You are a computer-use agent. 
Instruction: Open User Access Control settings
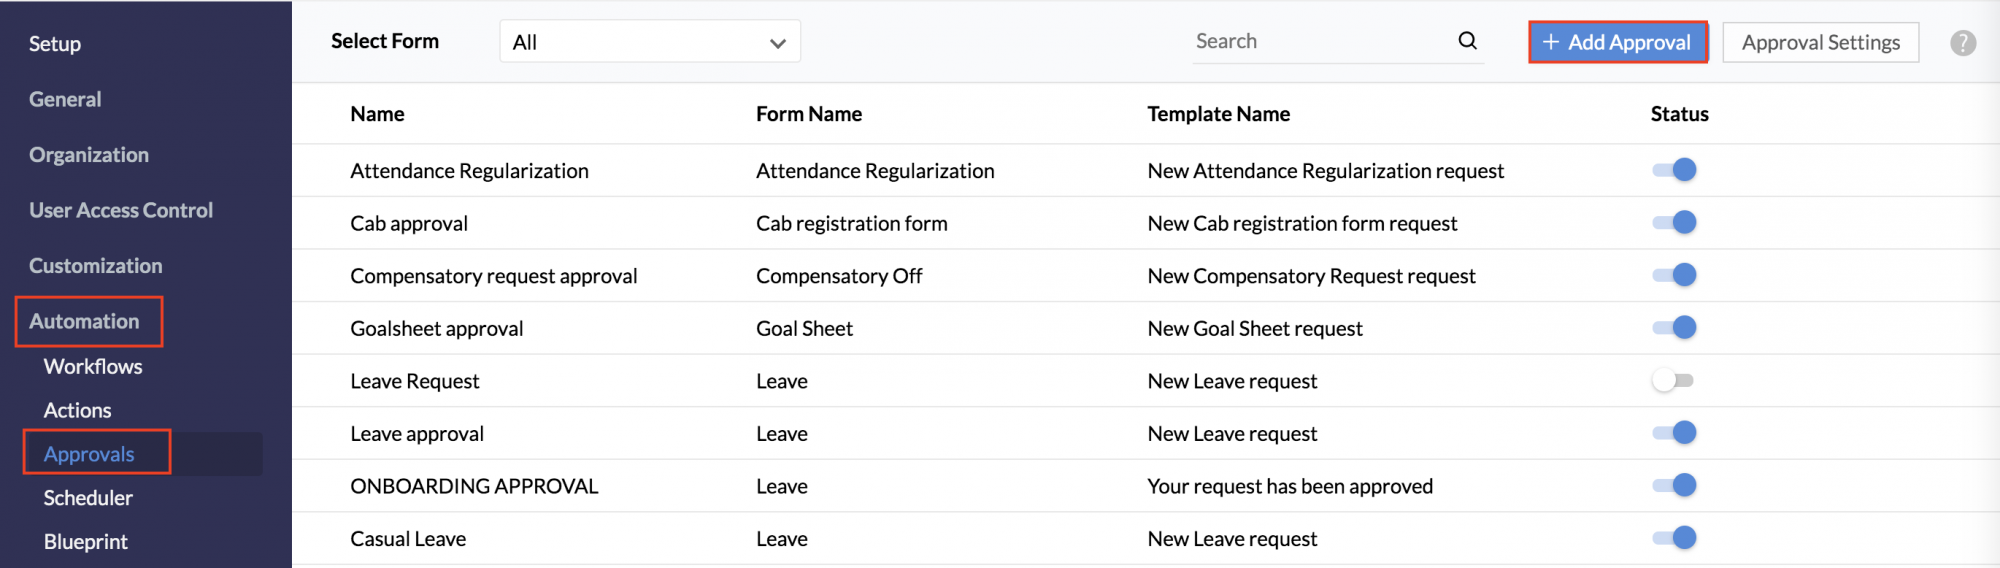click(x=121, y=210)
